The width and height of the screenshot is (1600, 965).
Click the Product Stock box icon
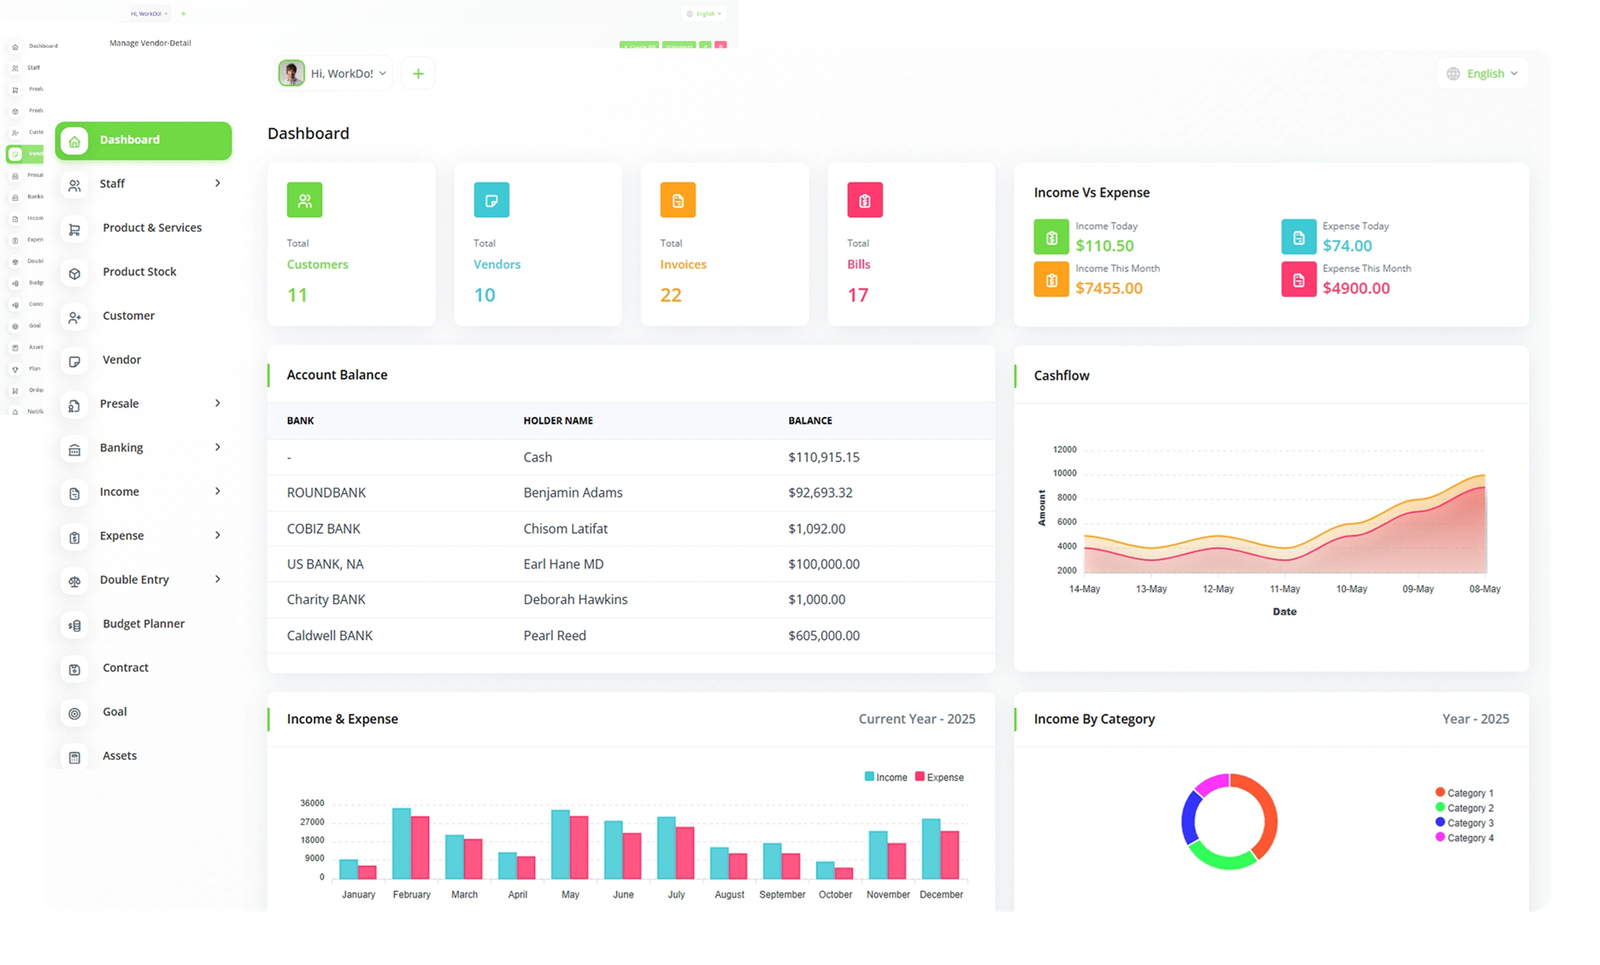75,273
